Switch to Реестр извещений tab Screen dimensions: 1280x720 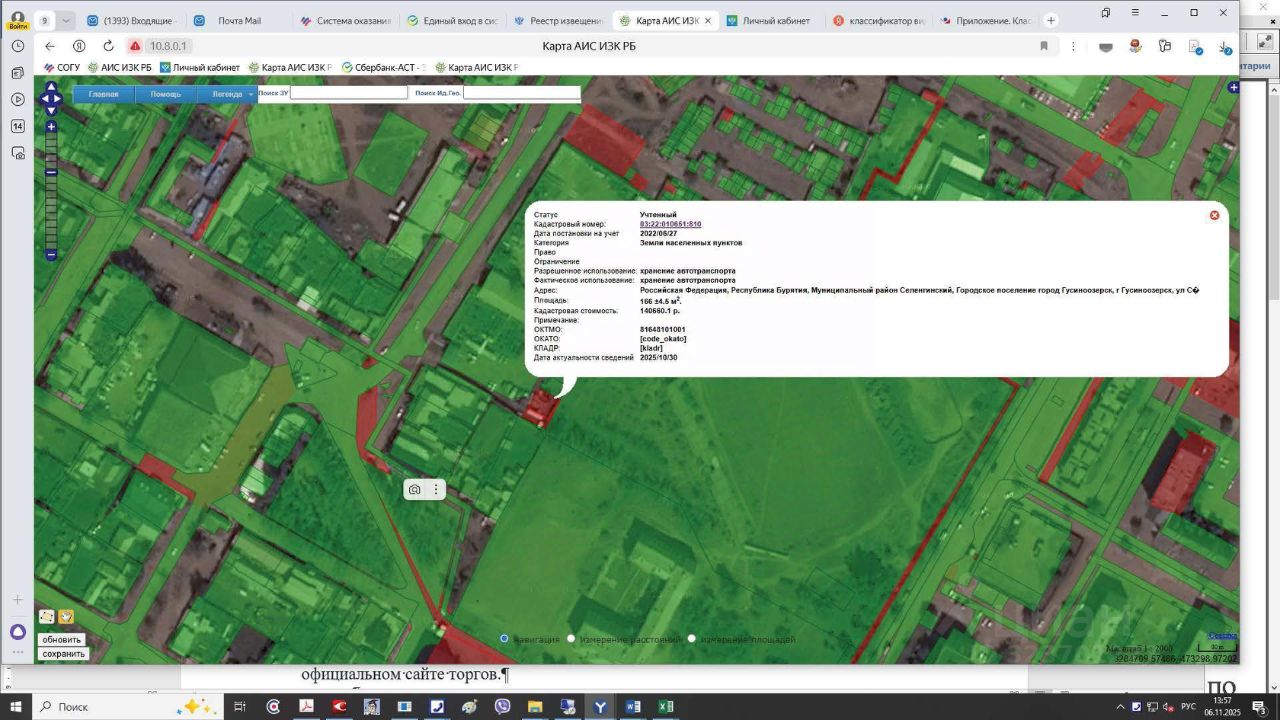557,20
